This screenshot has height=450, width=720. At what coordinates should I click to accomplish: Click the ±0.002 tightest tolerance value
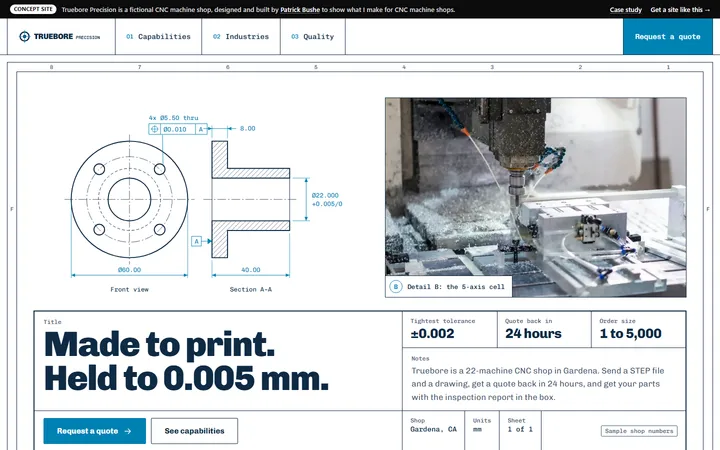[433, 333]
